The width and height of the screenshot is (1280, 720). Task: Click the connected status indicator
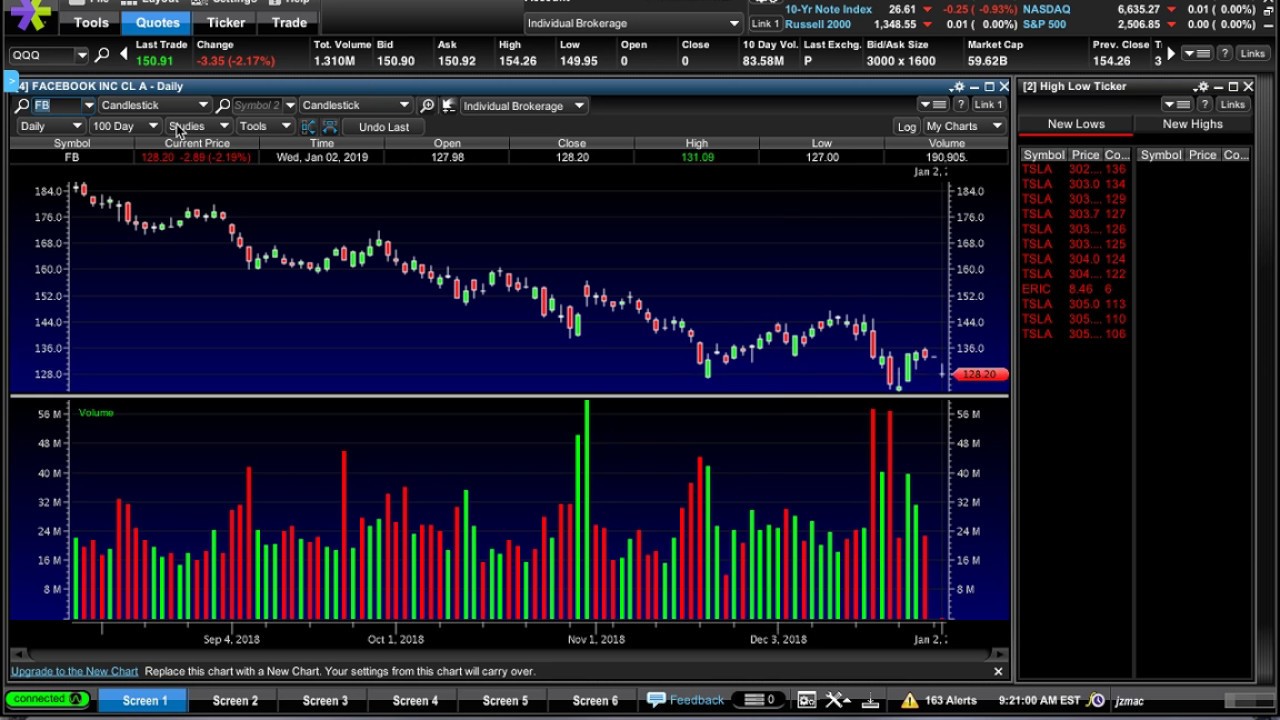46,699
